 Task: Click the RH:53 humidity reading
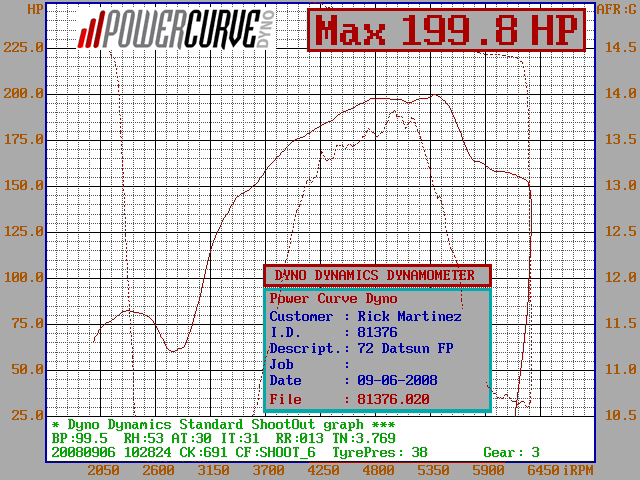144,438
